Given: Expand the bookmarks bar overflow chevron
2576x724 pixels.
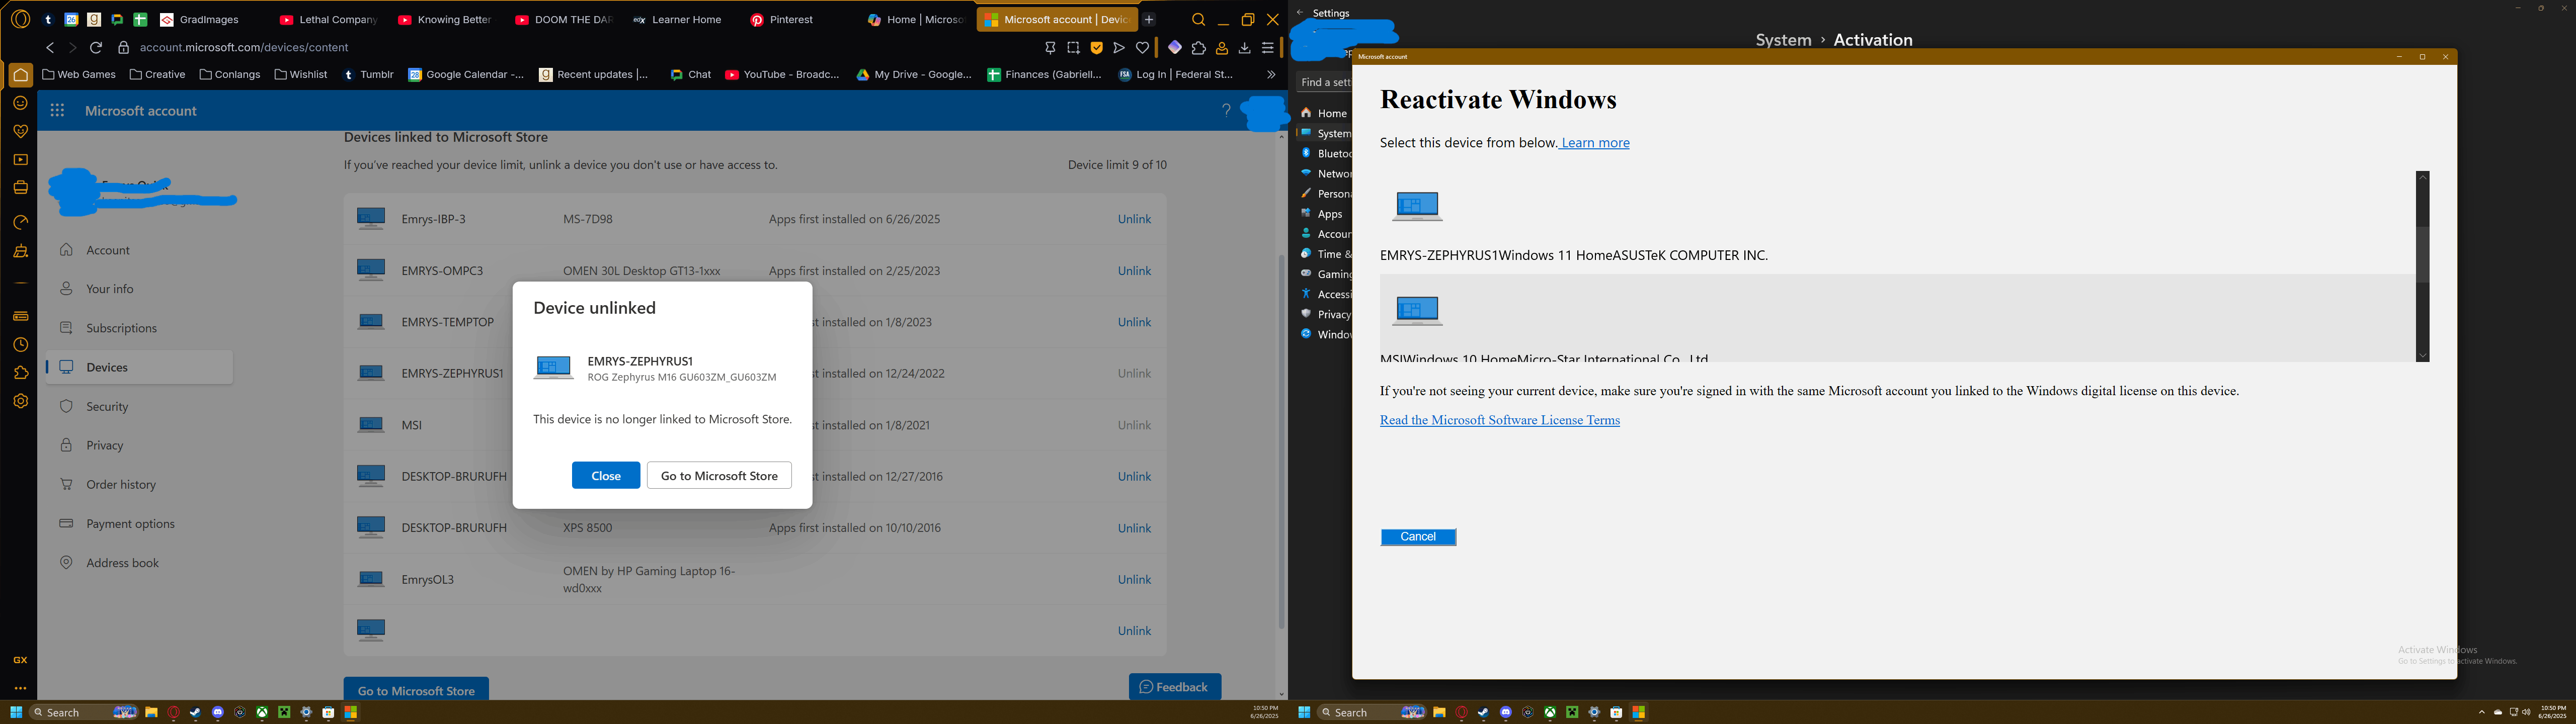Looking at the screenshot, I should (1271, 75).
